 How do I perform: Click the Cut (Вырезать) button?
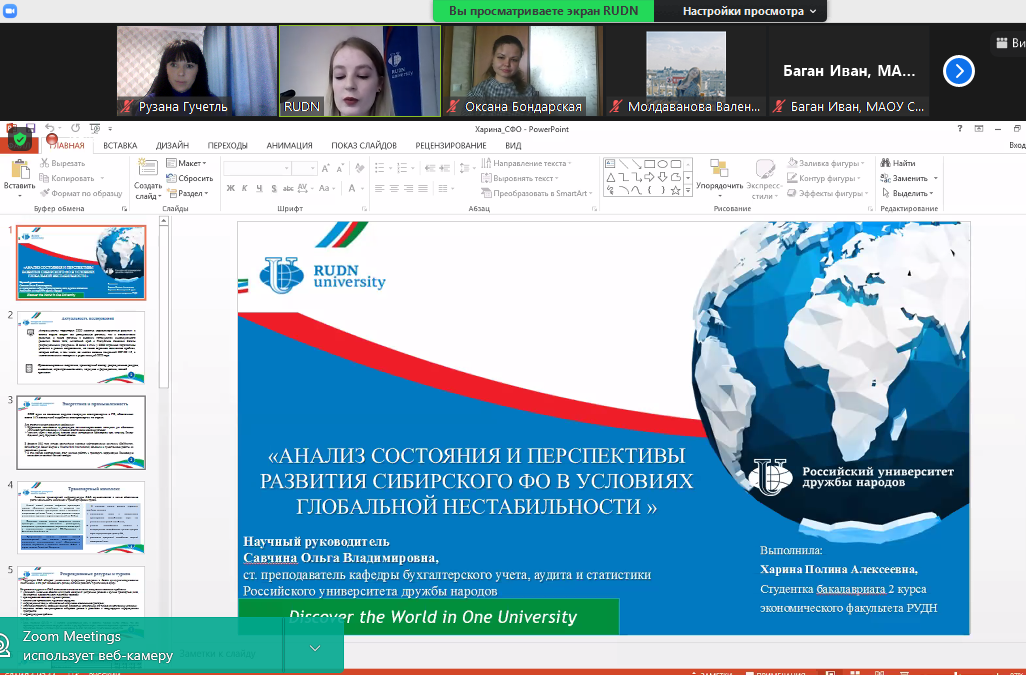point(63,163)
